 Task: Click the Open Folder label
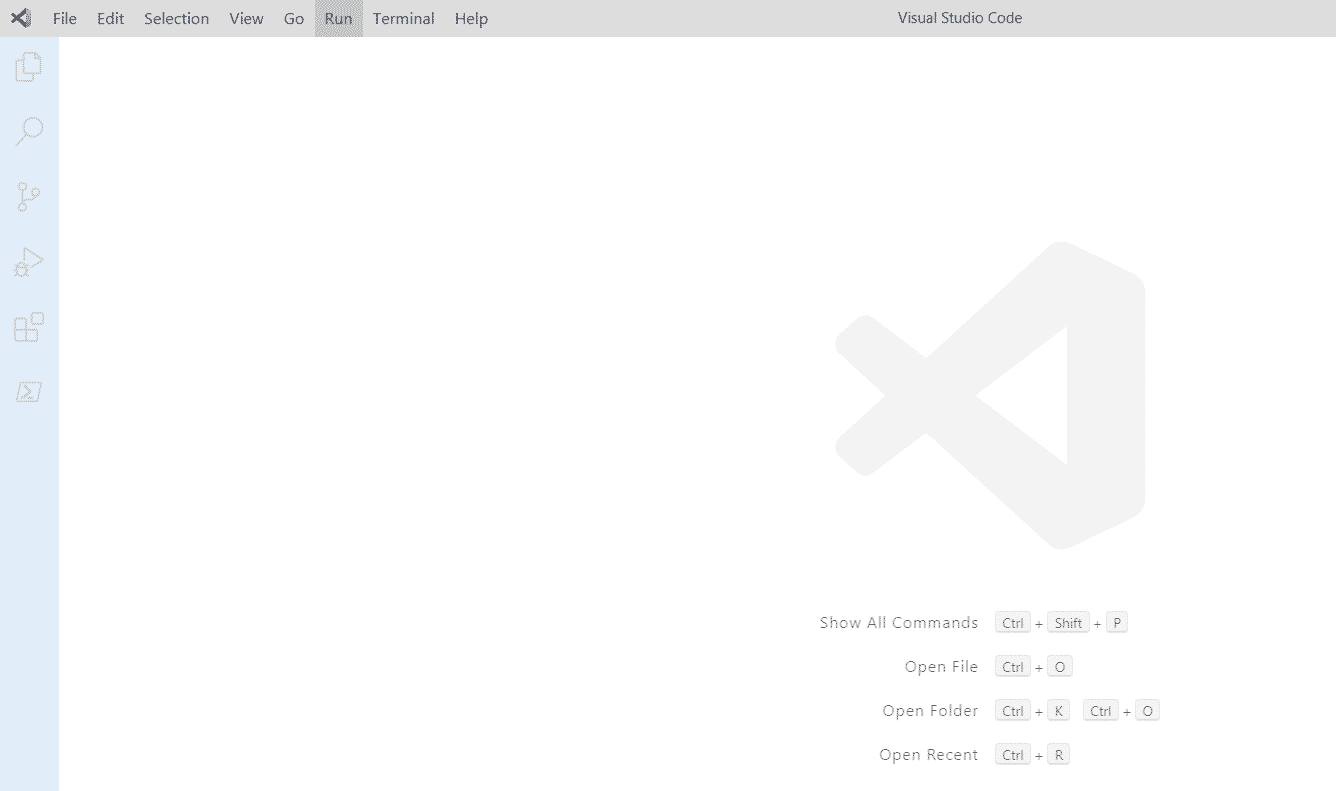coord(930,710)
